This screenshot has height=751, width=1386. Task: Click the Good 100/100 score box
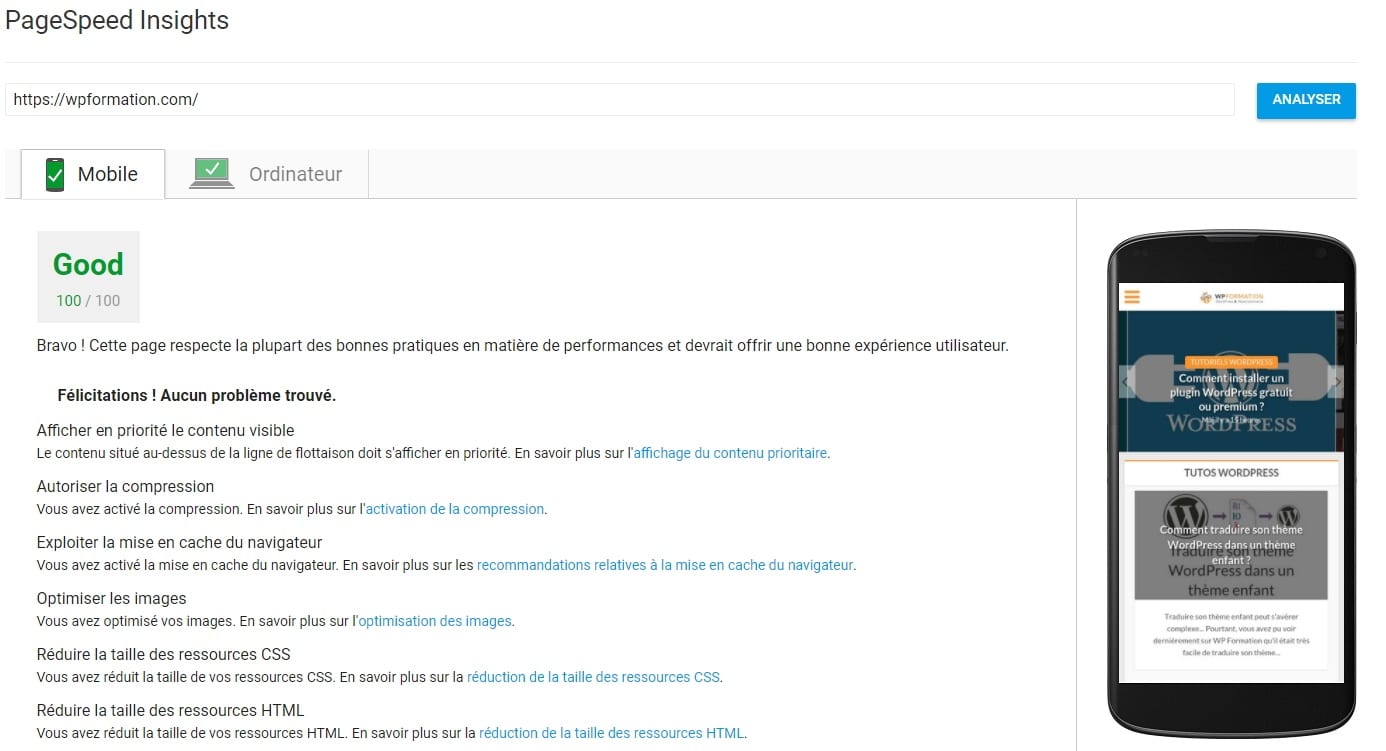pyautogui.click(x=88, y=277)
